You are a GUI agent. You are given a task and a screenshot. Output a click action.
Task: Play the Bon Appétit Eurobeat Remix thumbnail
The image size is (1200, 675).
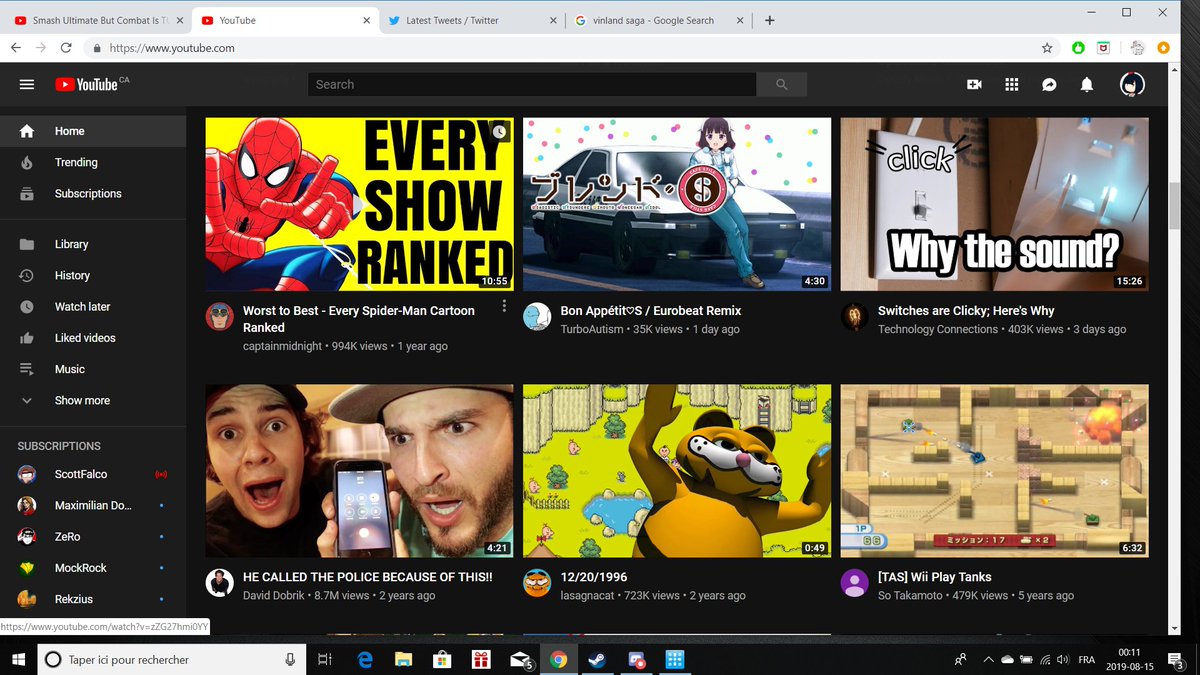pos(677,204)
